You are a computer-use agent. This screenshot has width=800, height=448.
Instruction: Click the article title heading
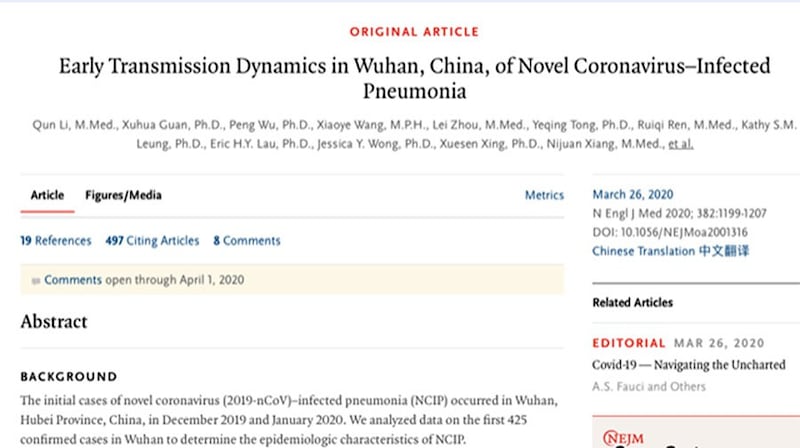point(414,78)
